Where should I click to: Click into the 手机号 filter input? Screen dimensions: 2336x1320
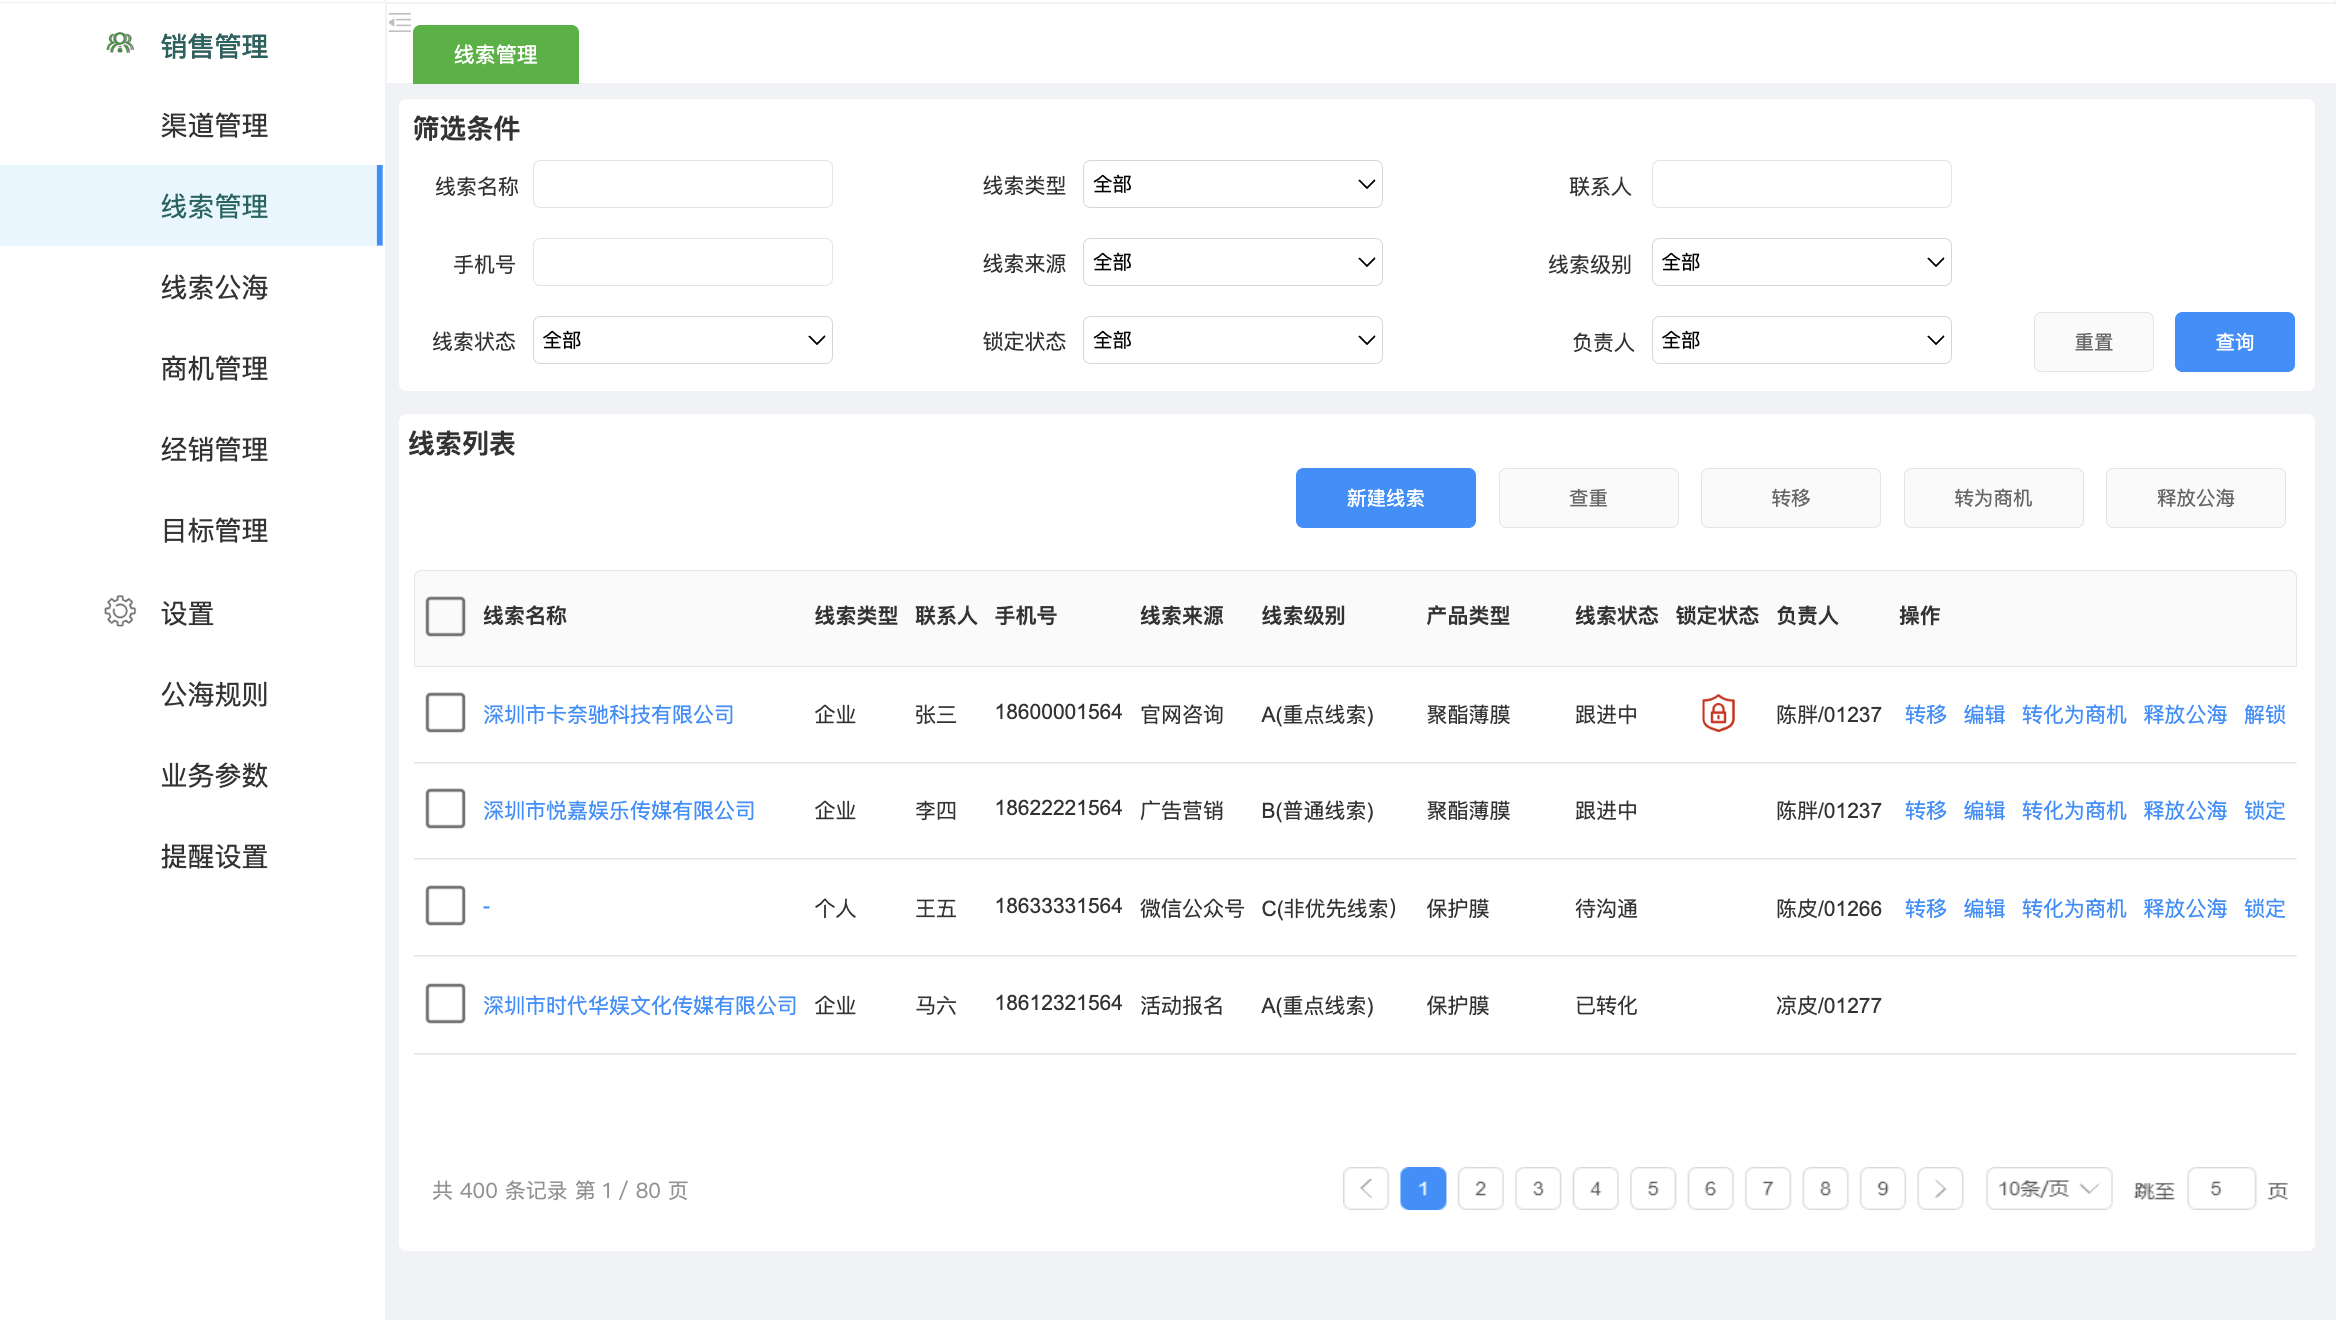click(683, 262)
